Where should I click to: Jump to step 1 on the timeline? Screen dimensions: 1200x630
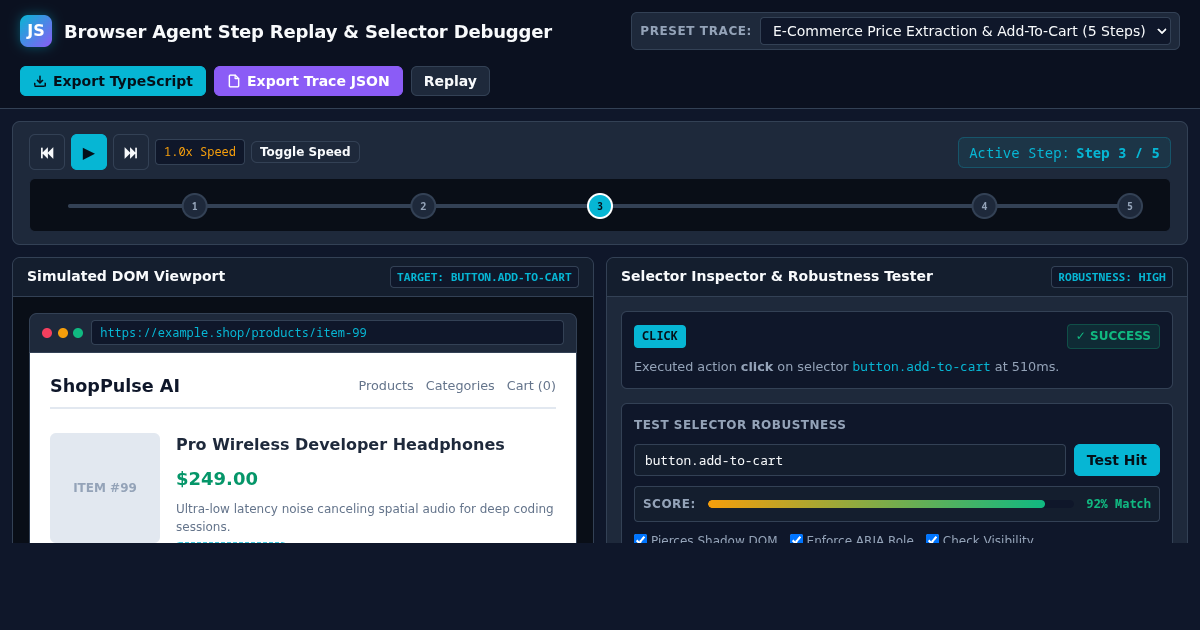[195, 206]
